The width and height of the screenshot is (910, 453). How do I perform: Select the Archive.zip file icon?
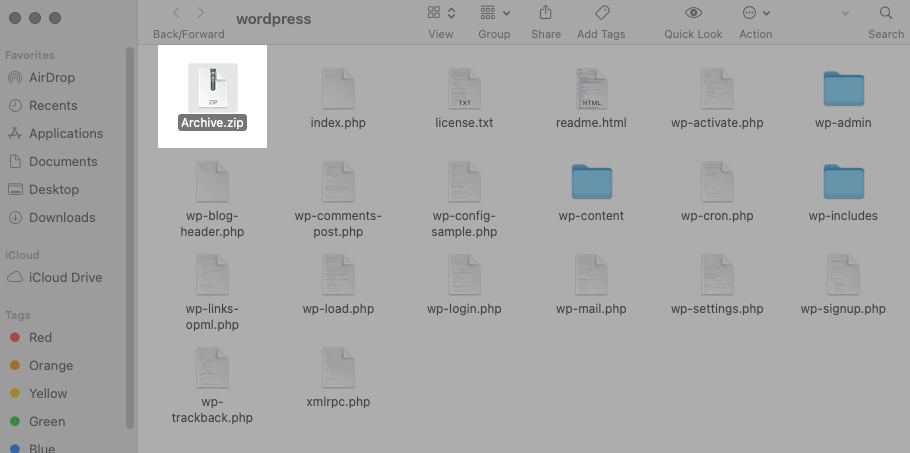(x=212, y=88)
